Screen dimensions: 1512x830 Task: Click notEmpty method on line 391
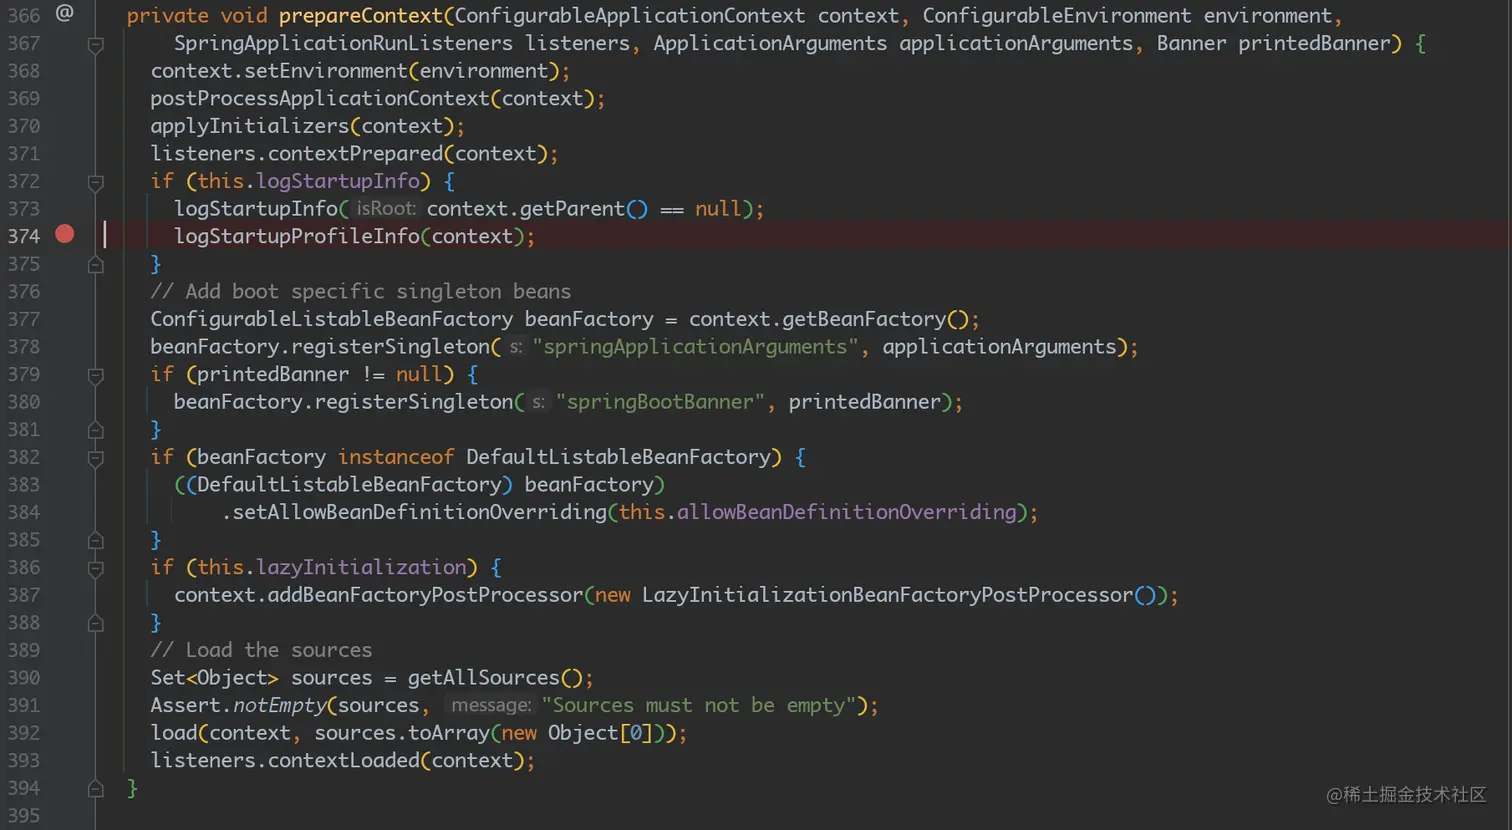click(279, 705)
